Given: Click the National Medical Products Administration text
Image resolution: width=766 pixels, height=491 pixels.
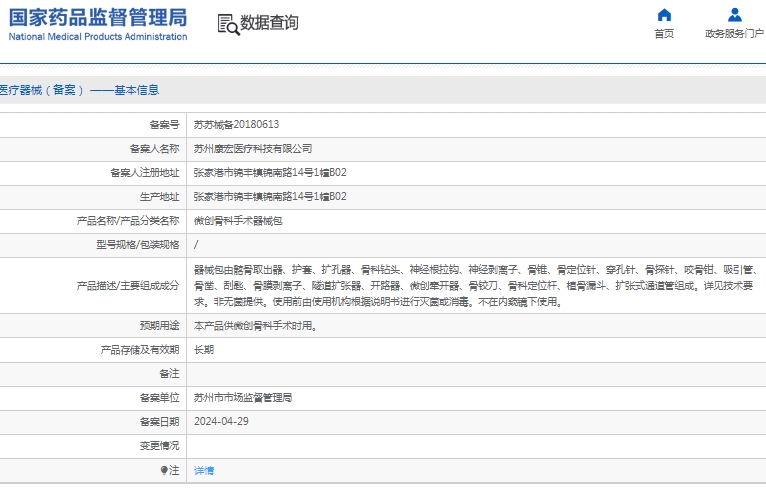Looking at the screenshot, I should (98, 37).
